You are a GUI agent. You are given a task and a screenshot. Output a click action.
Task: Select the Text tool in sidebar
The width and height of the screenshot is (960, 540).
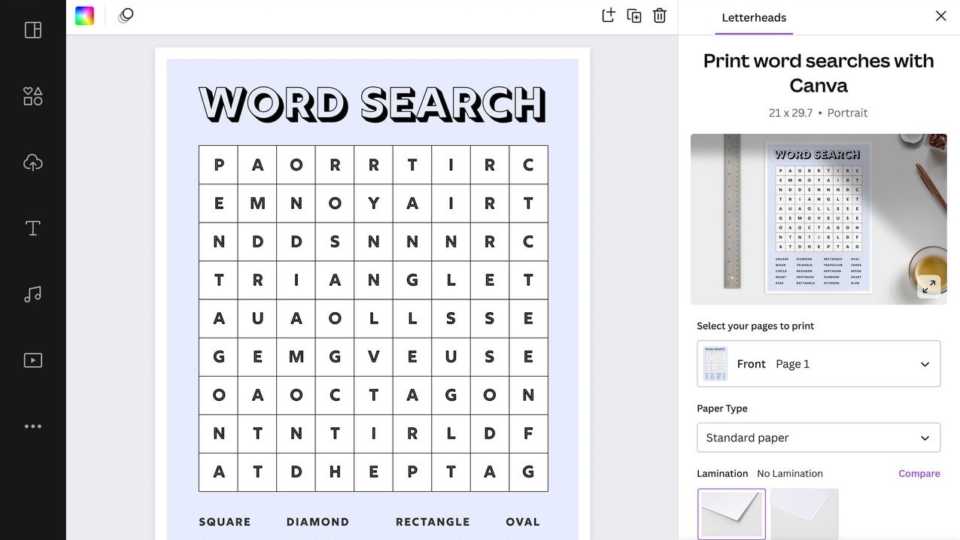click(33, 228)
